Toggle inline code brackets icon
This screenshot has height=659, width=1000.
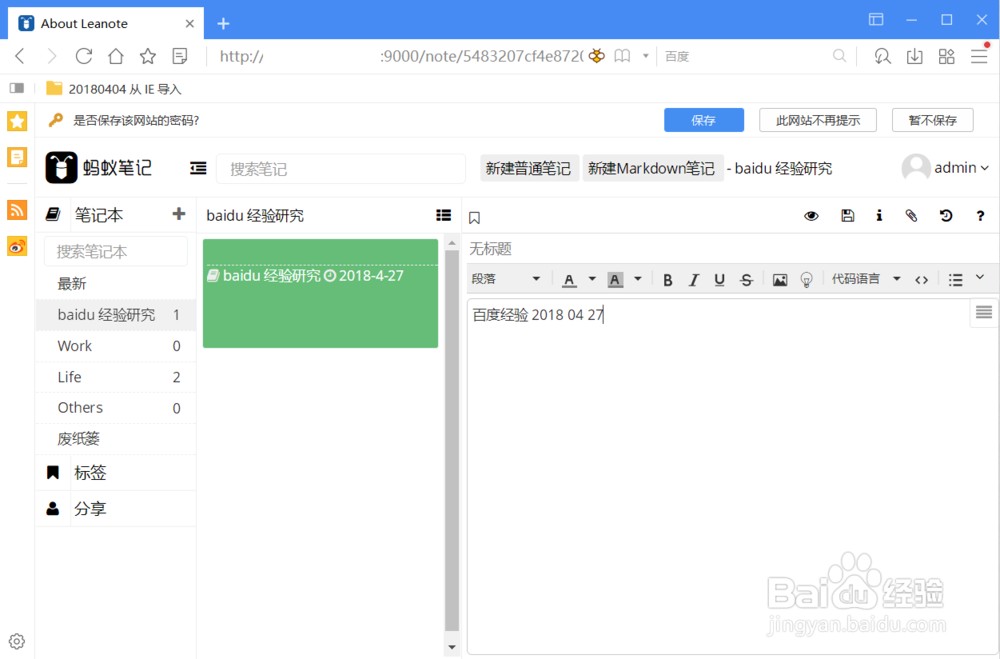pyautogui.click(x=922, y=279)
